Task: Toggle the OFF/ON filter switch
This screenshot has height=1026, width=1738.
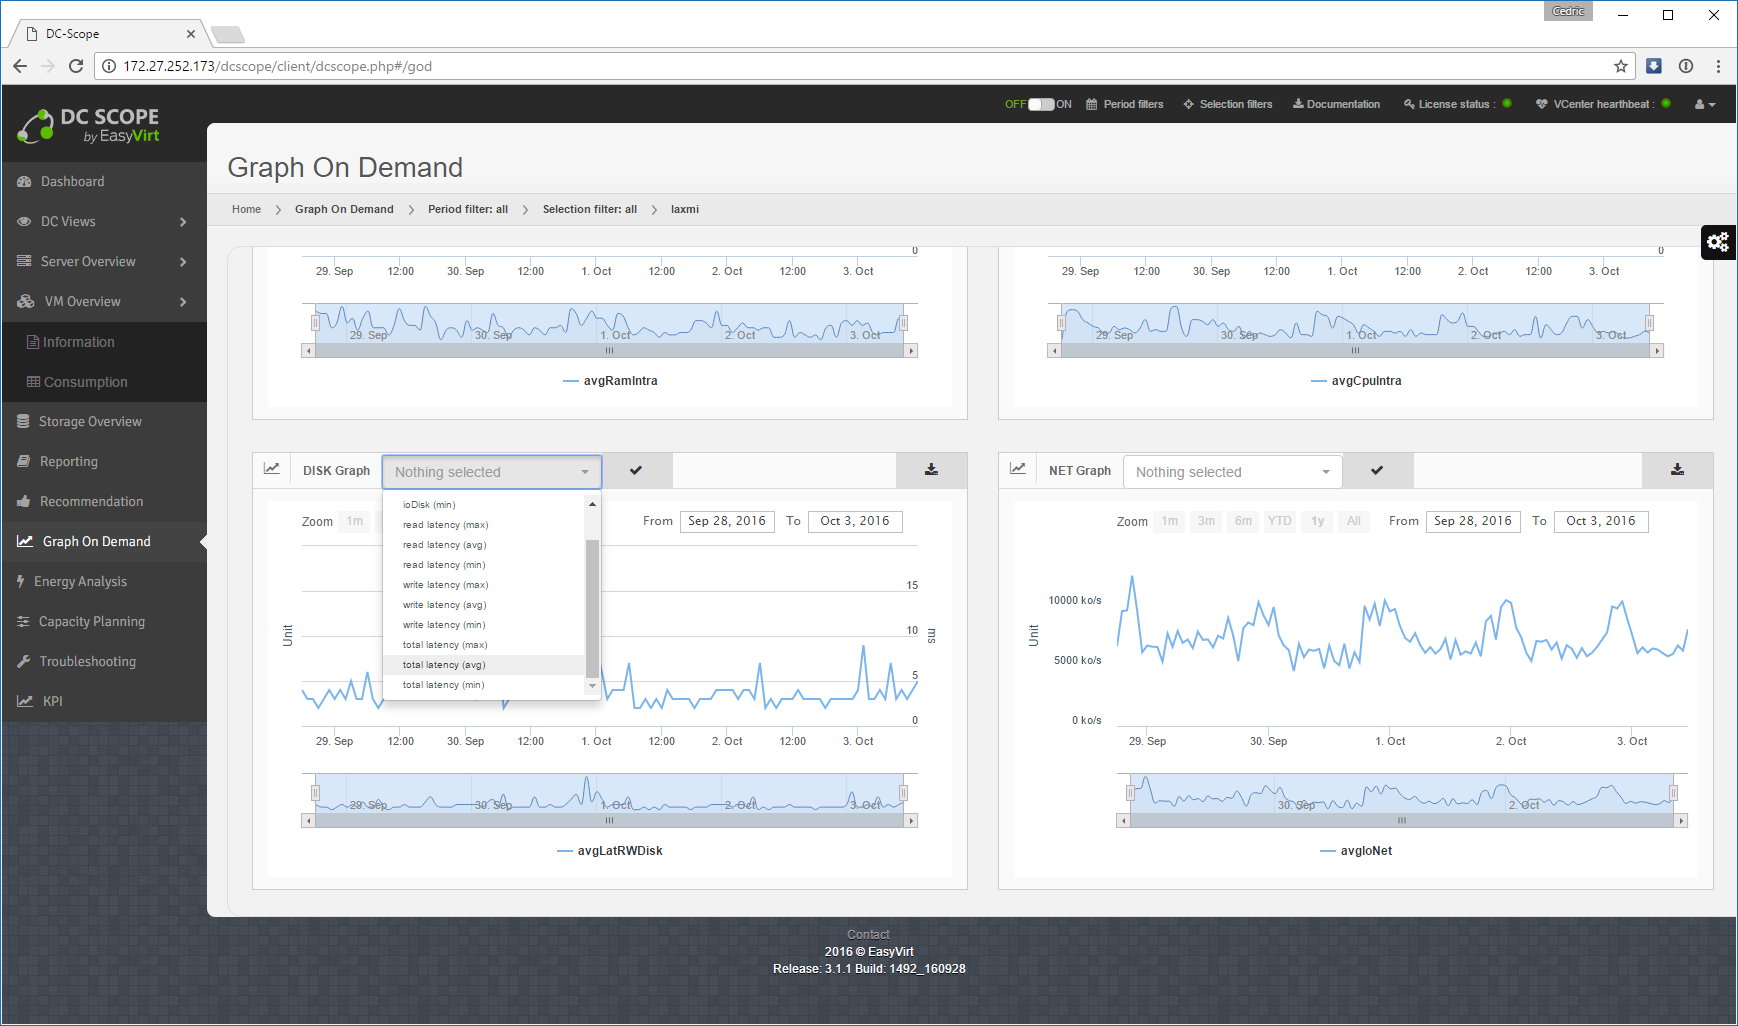Action: point(1040,104)
